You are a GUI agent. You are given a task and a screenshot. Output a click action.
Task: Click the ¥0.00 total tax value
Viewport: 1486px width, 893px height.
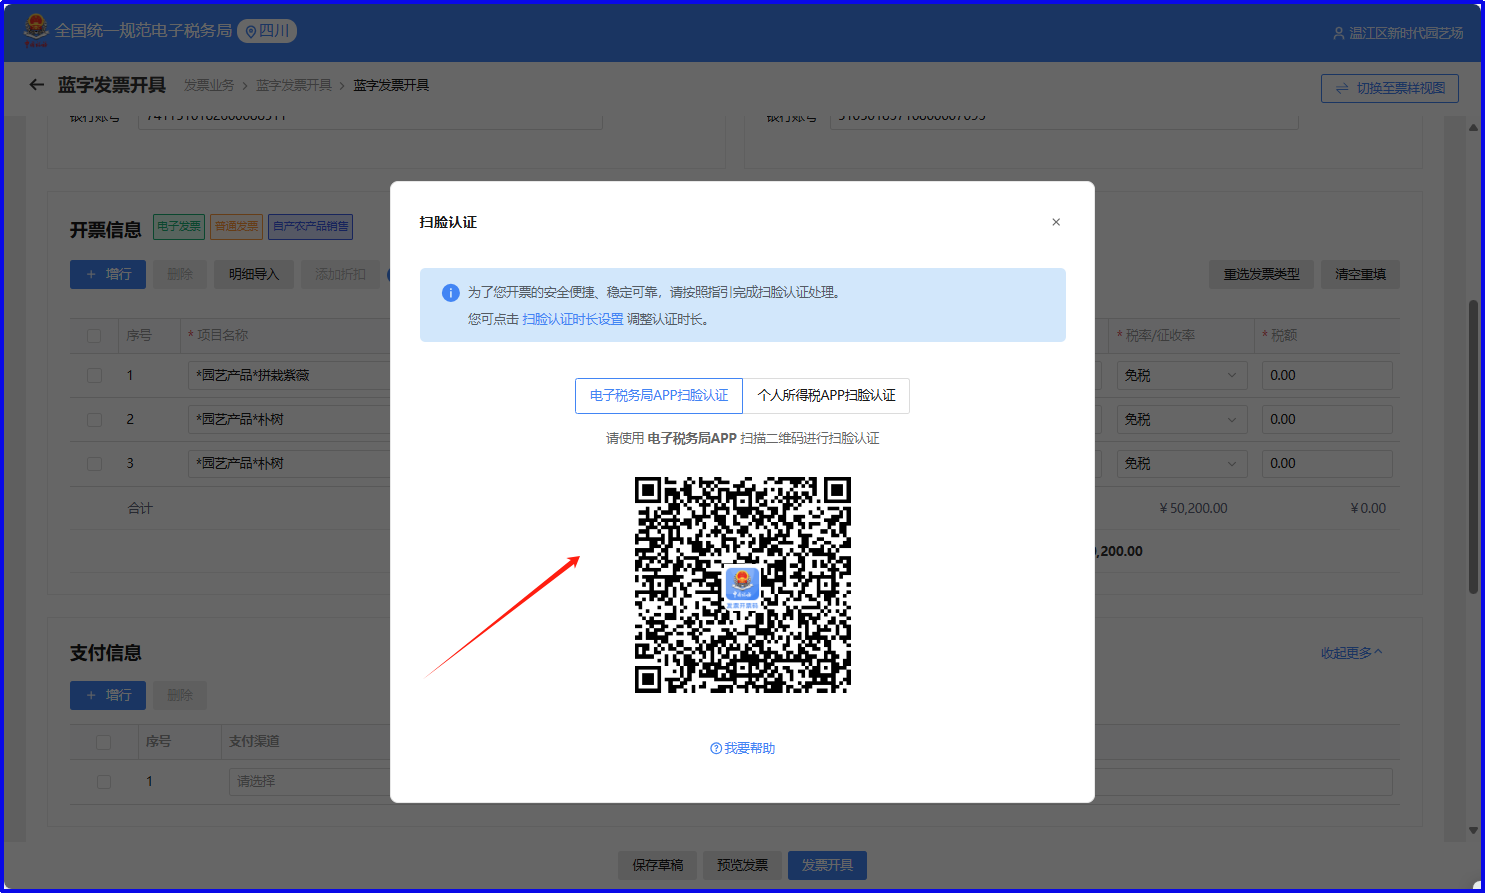click(1368, 508)
